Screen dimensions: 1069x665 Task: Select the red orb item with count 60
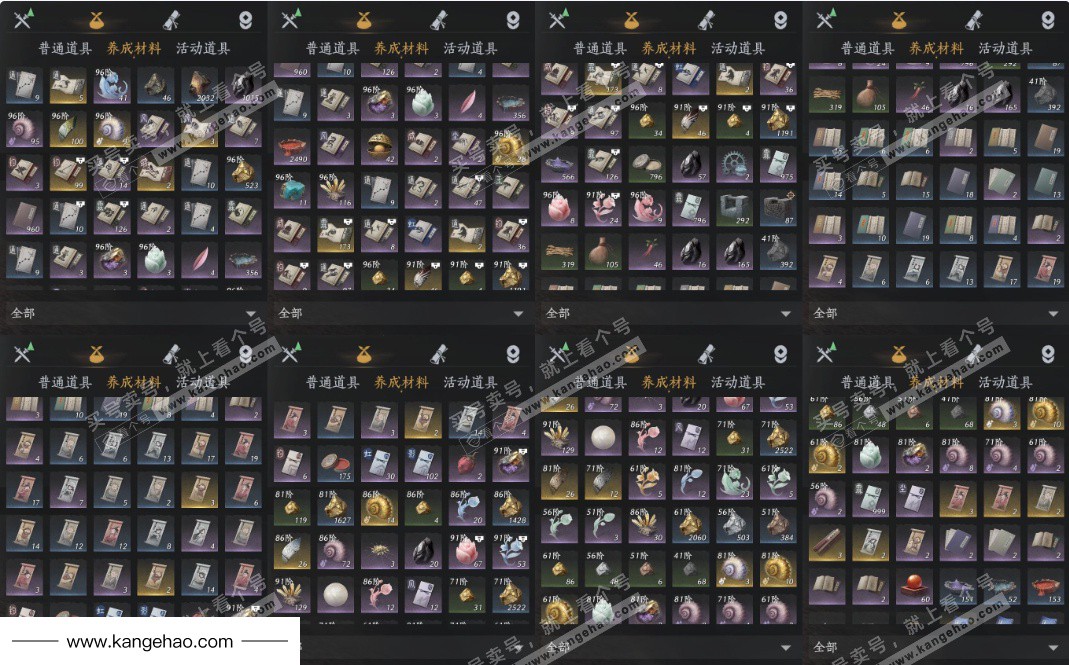[x=914, y=587]
